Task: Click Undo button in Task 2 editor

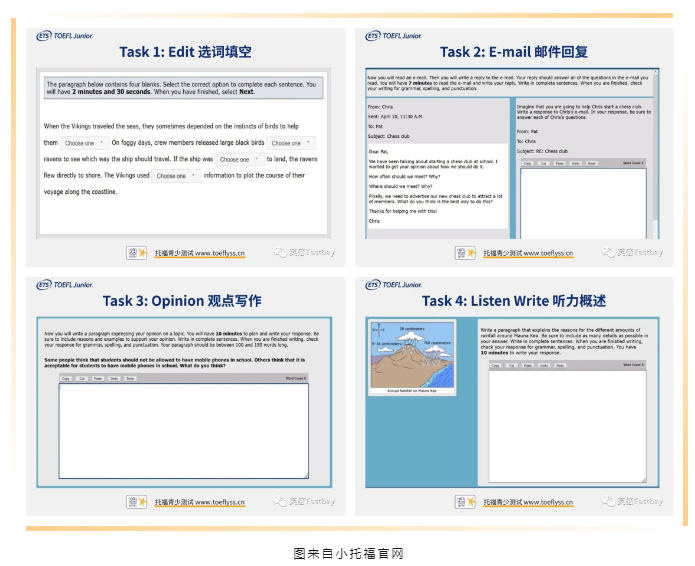Action: coord(576,163)
